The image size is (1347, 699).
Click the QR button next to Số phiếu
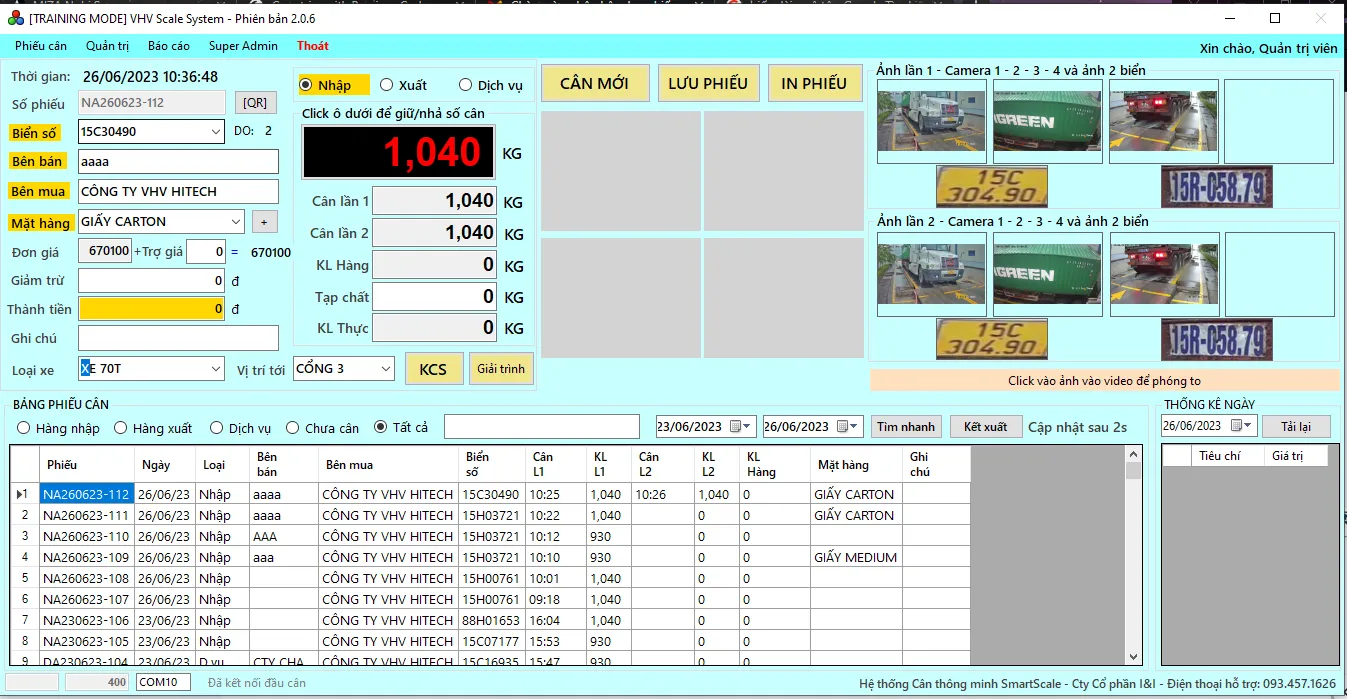255,103
